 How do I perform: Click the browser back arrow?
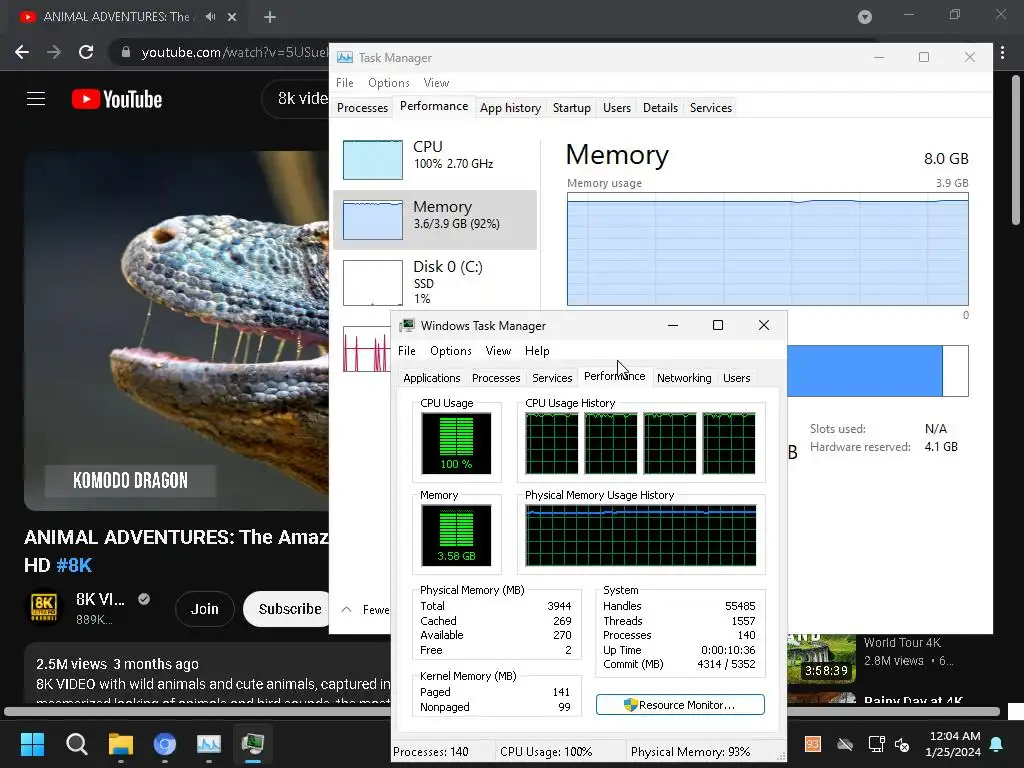tap(22, 52)
